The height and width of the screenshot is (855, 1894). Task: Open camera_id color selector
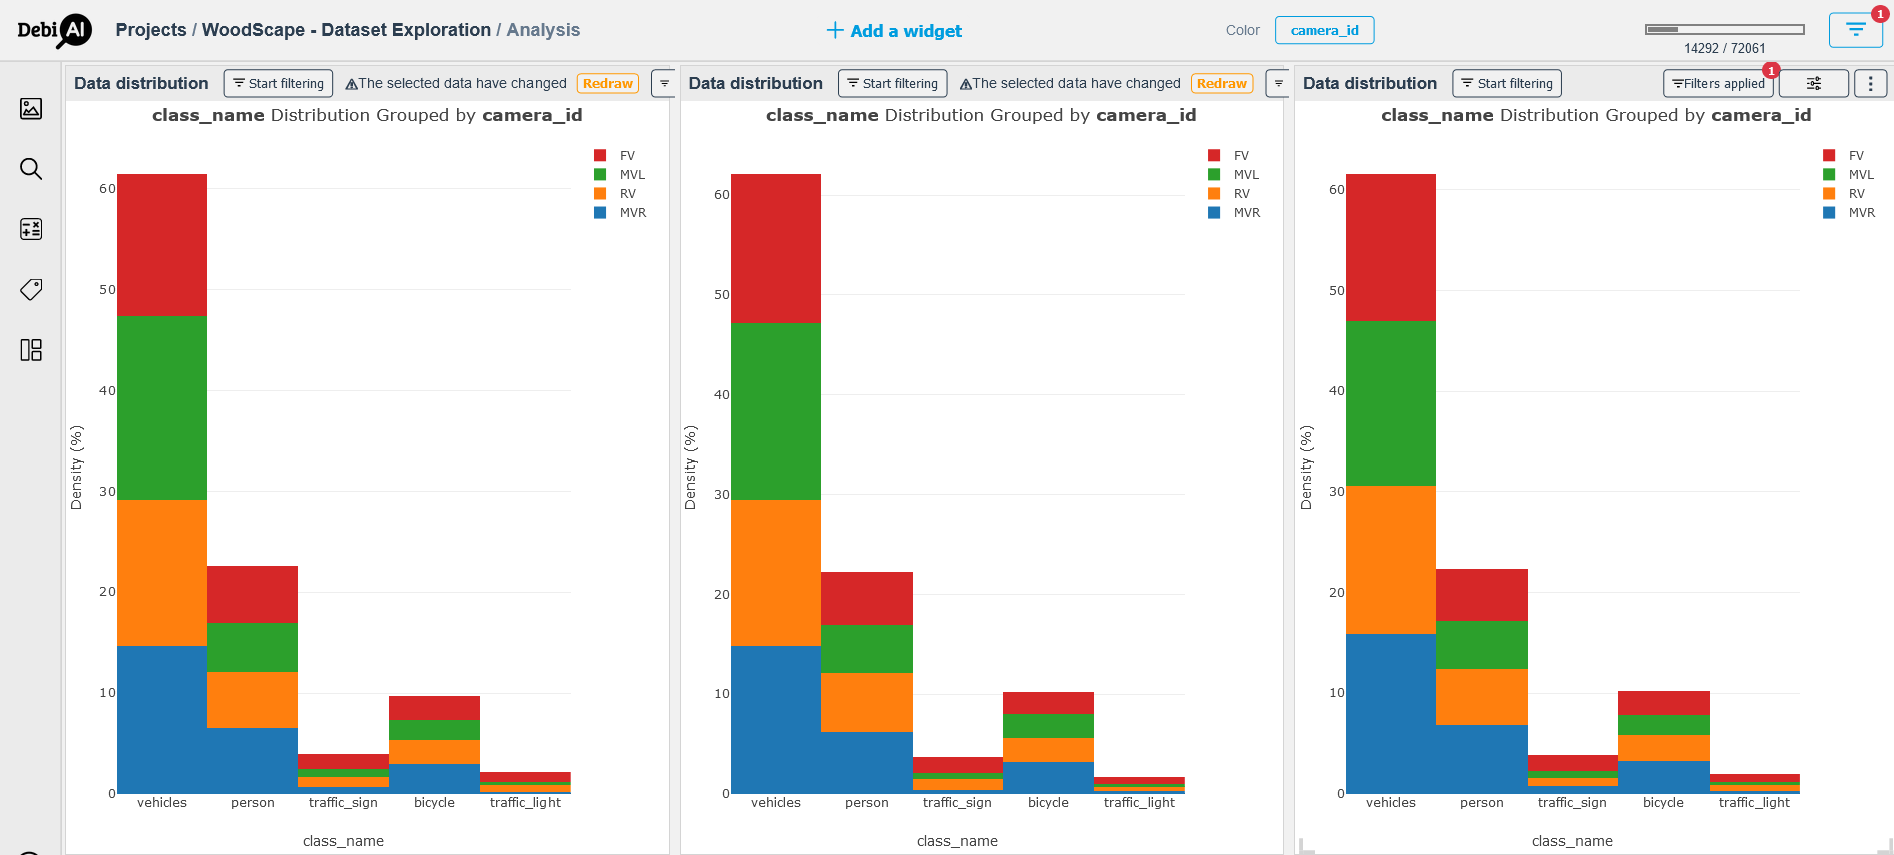point(1324,30)
